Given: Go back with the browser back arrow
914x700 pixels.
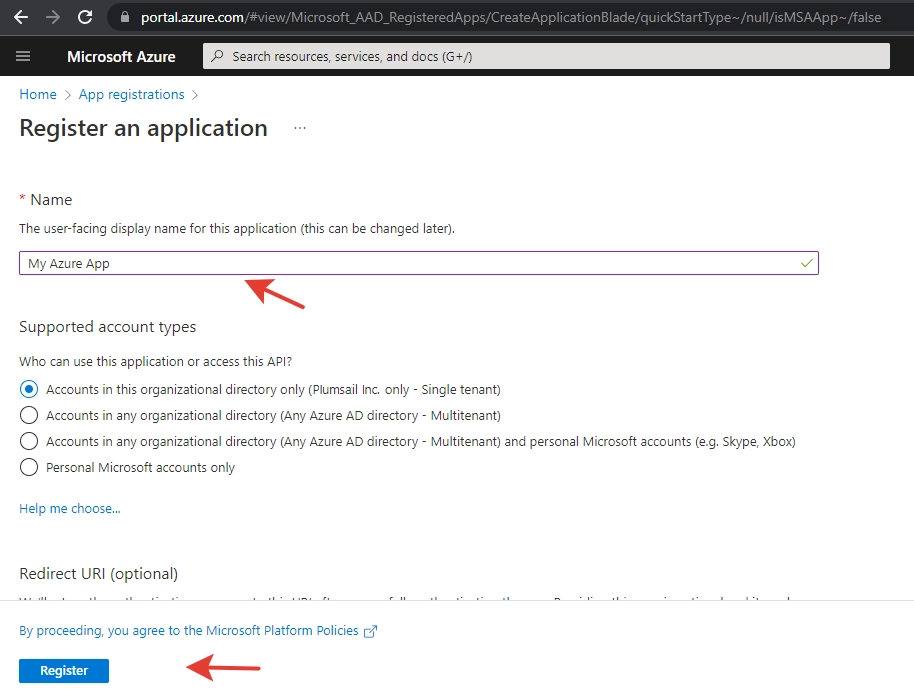Looking at the screenshot, I should point(21,17).
